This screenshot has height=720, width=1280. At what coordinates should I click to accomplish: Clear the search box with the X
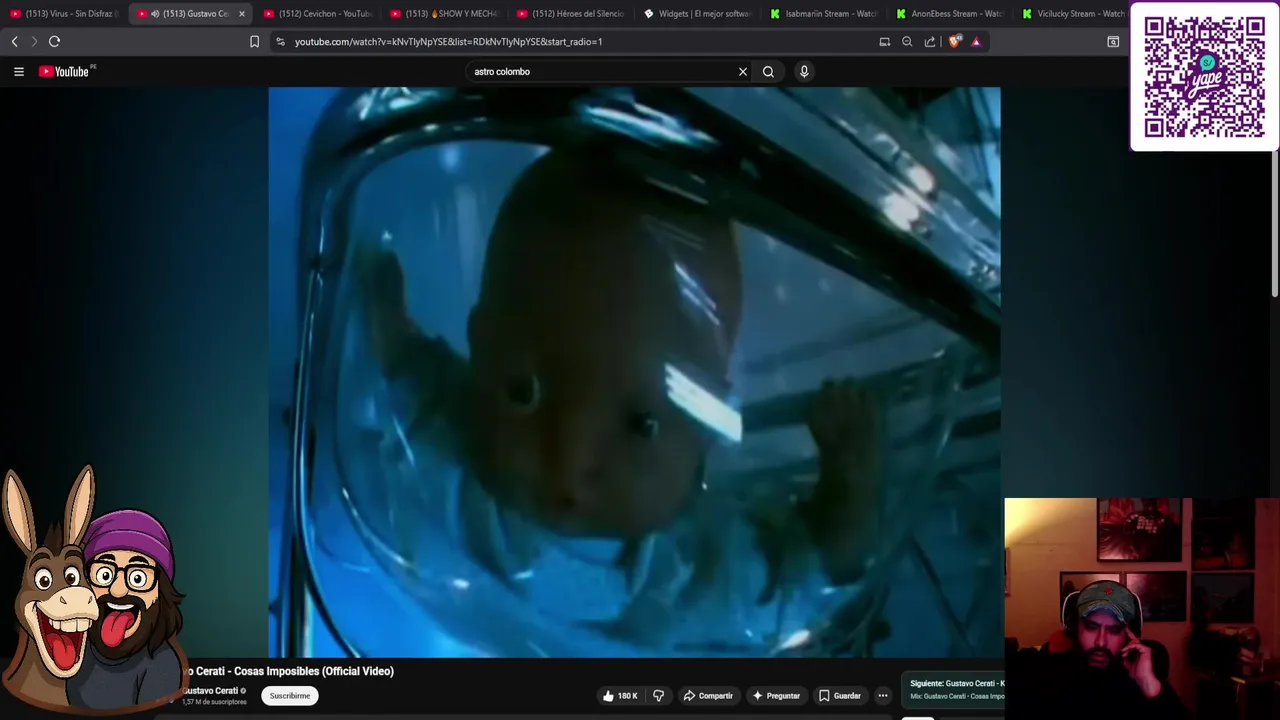point(743,71)
